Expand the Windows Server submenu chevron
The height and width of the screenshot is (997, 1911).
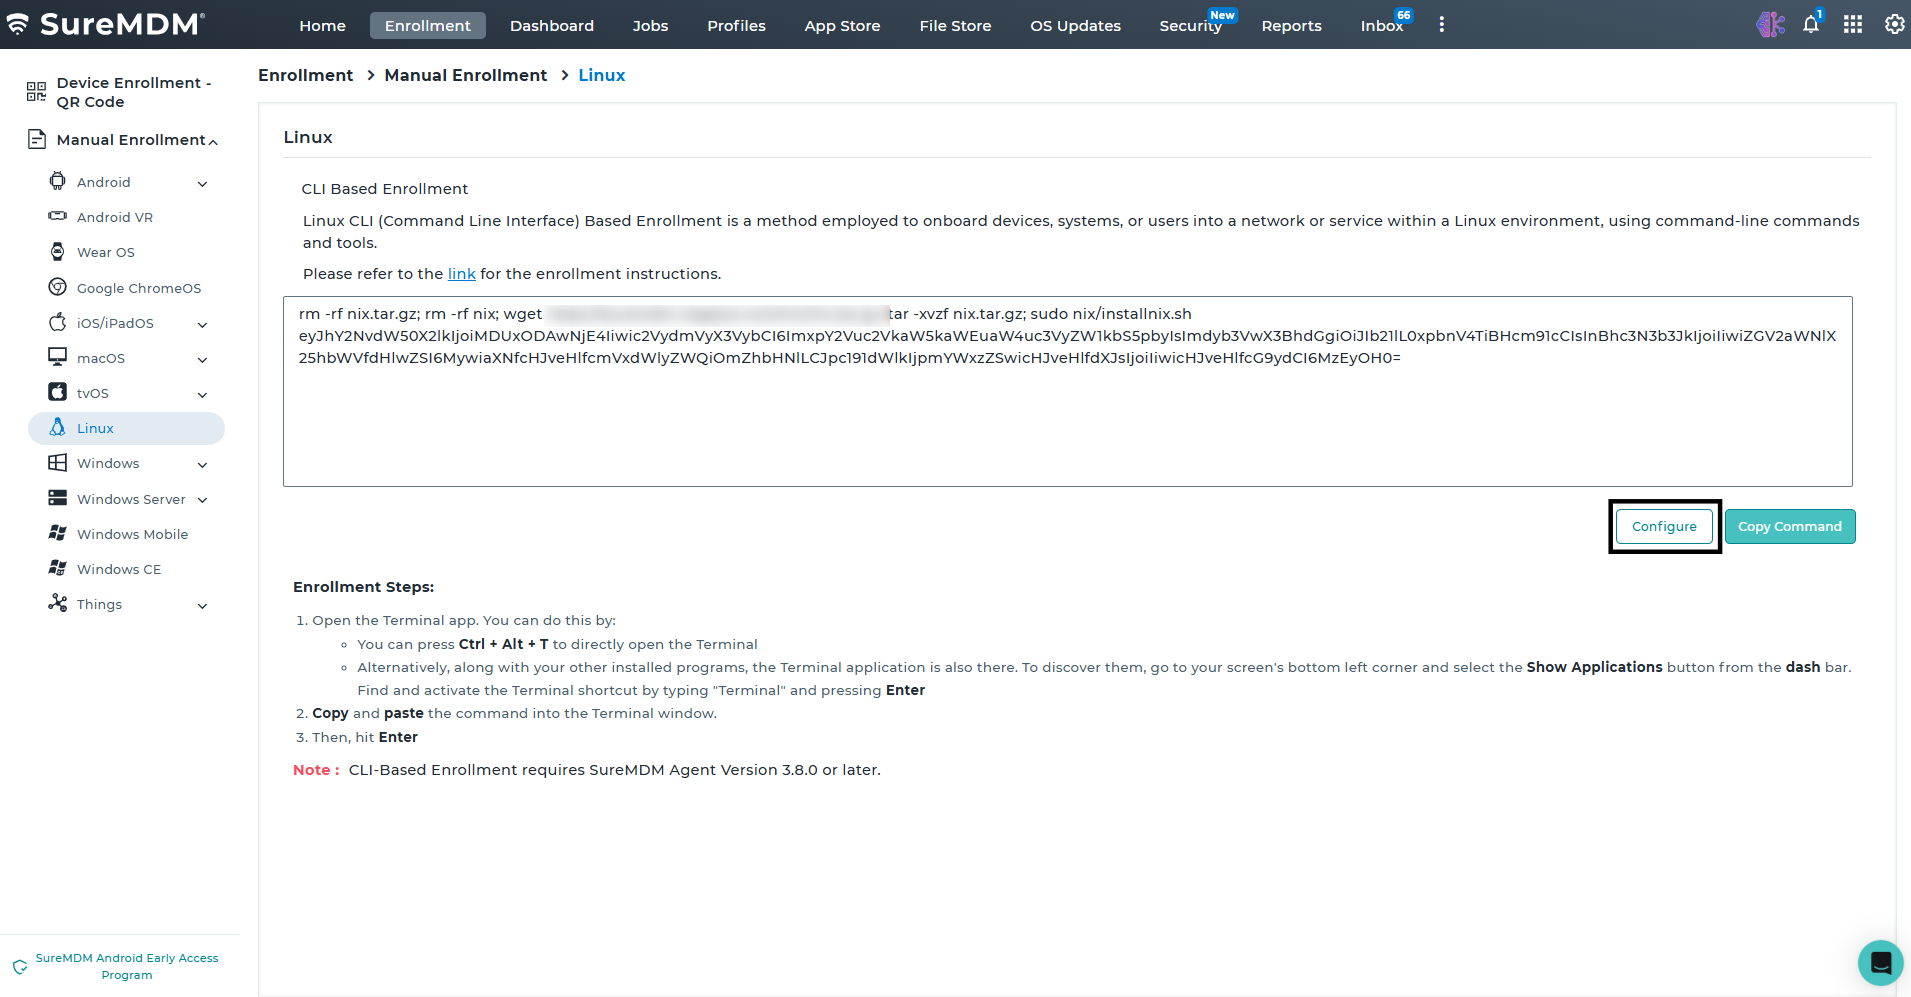[x=203, y=500]
